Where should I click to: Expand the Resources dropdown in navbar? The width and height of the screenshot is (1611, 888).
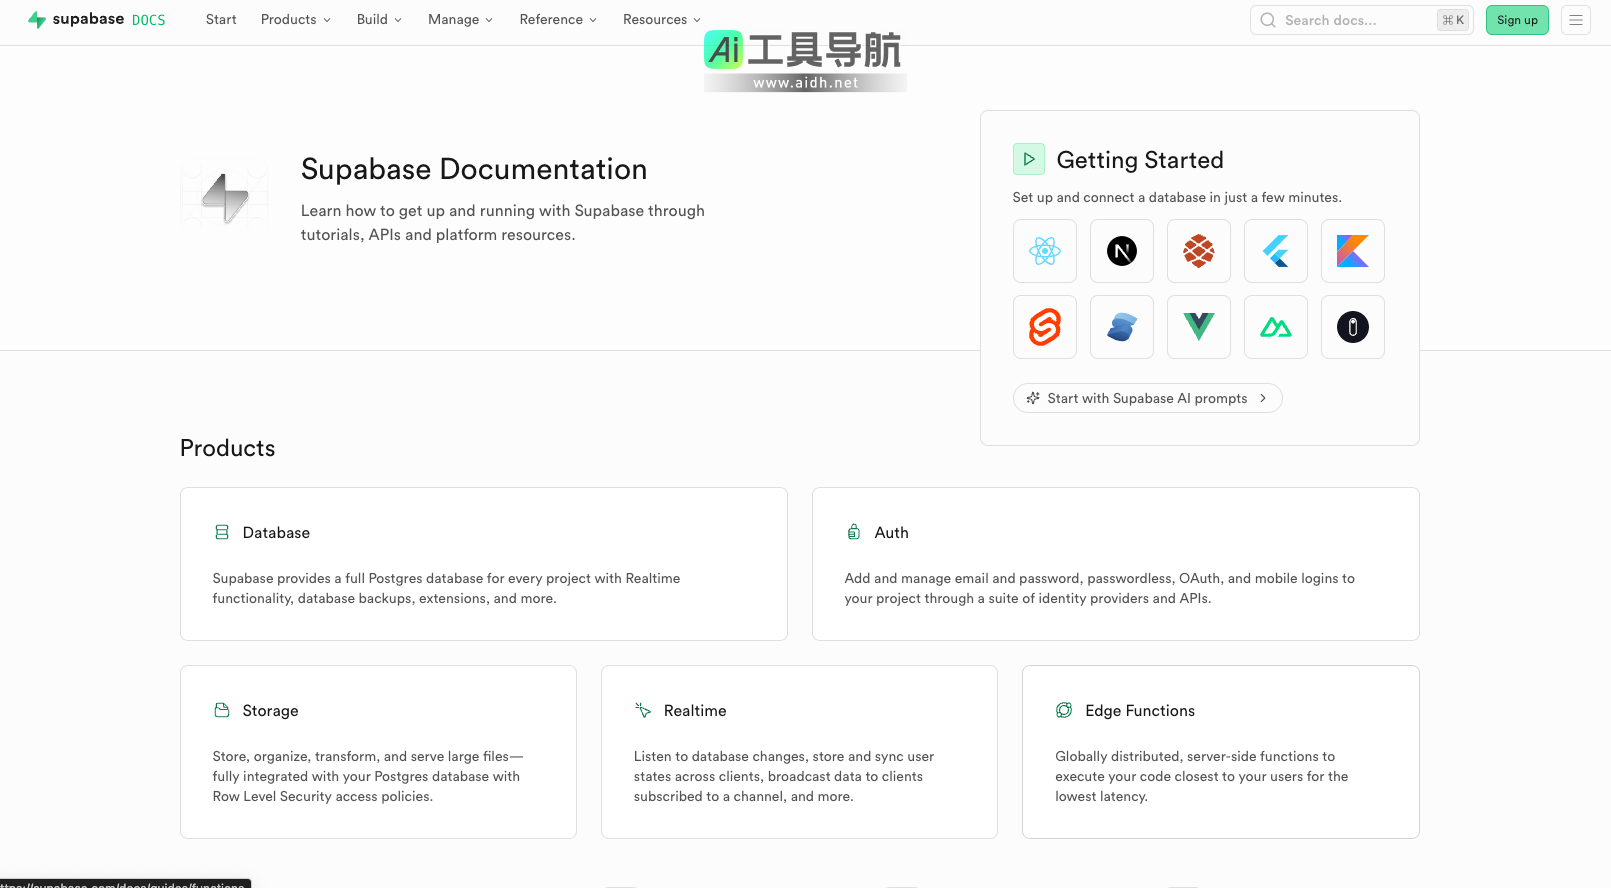661,20
